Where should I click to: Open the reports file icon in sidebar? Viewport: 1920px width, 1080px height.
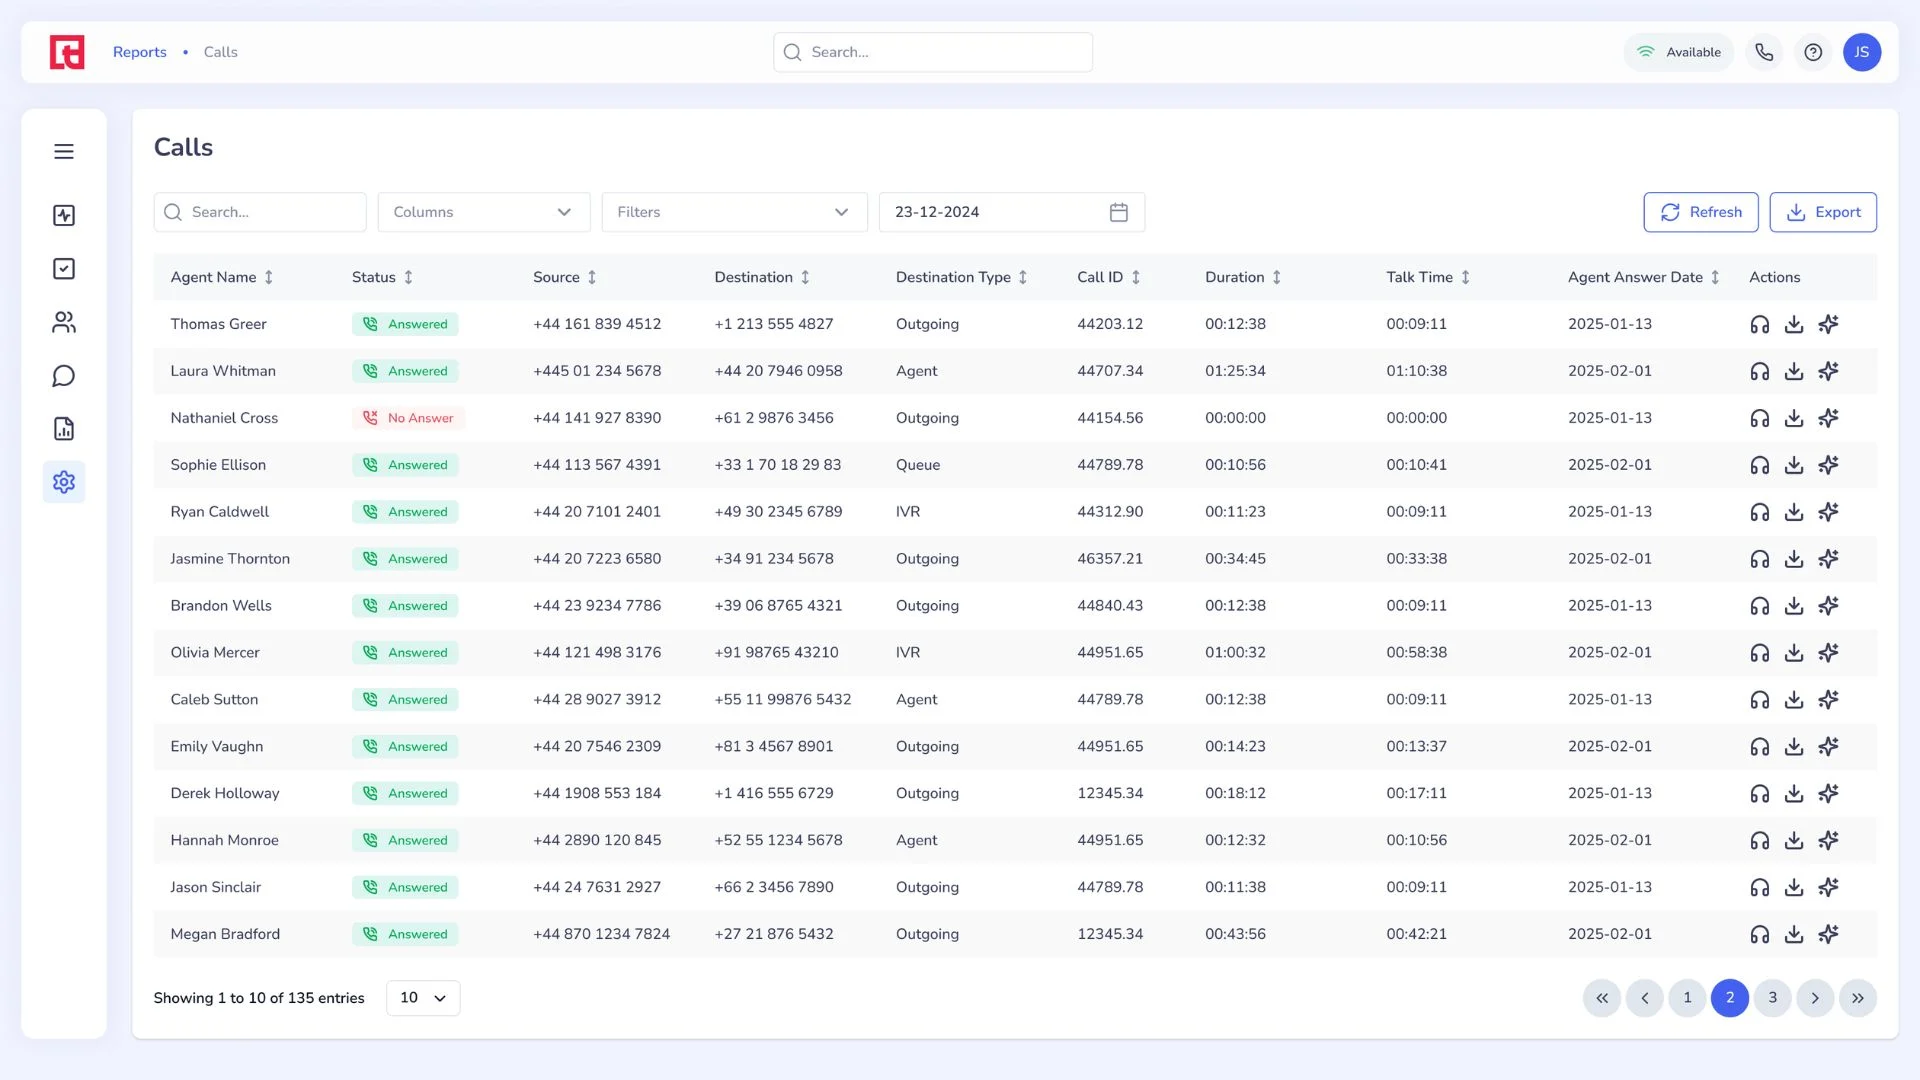coord(64,429)
